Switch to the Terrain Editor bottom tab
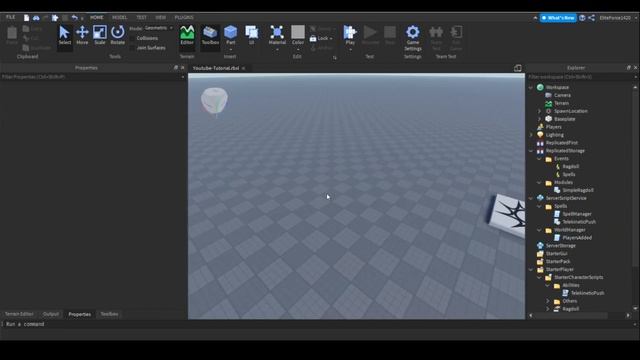 pos(19,314)
